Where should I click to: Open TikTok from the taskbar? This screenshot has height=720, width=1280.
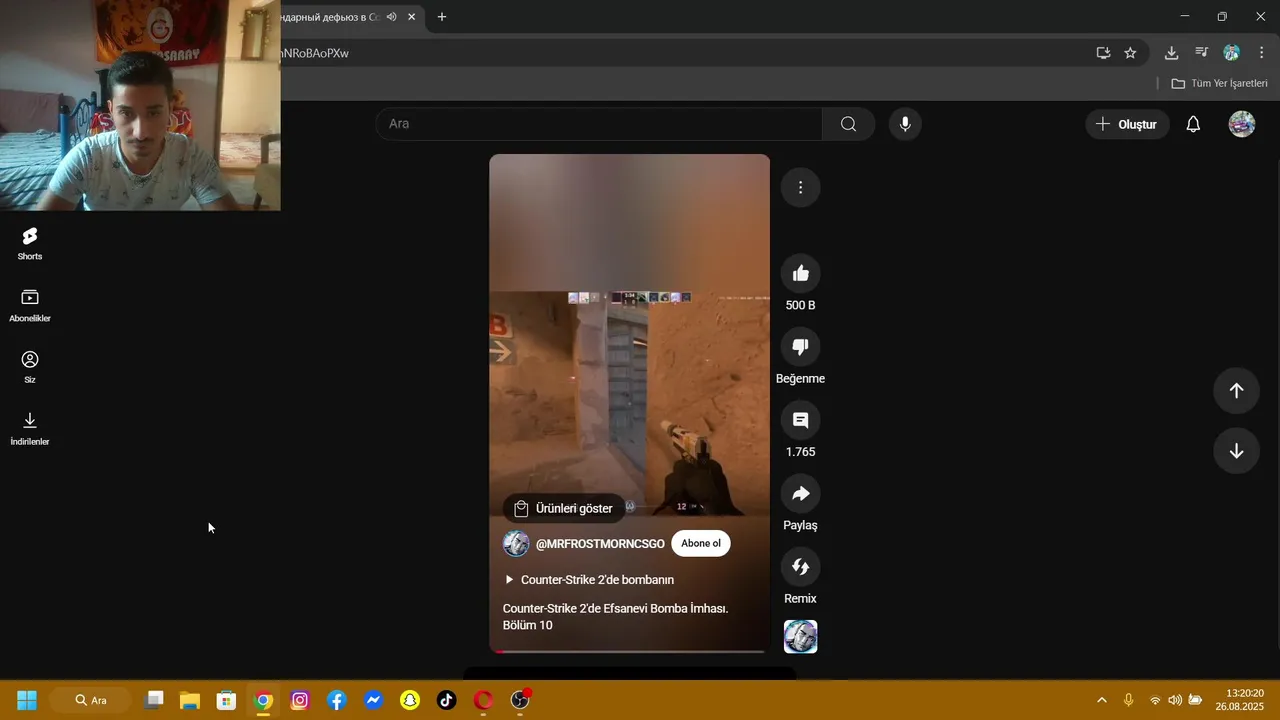coord(447,700)
